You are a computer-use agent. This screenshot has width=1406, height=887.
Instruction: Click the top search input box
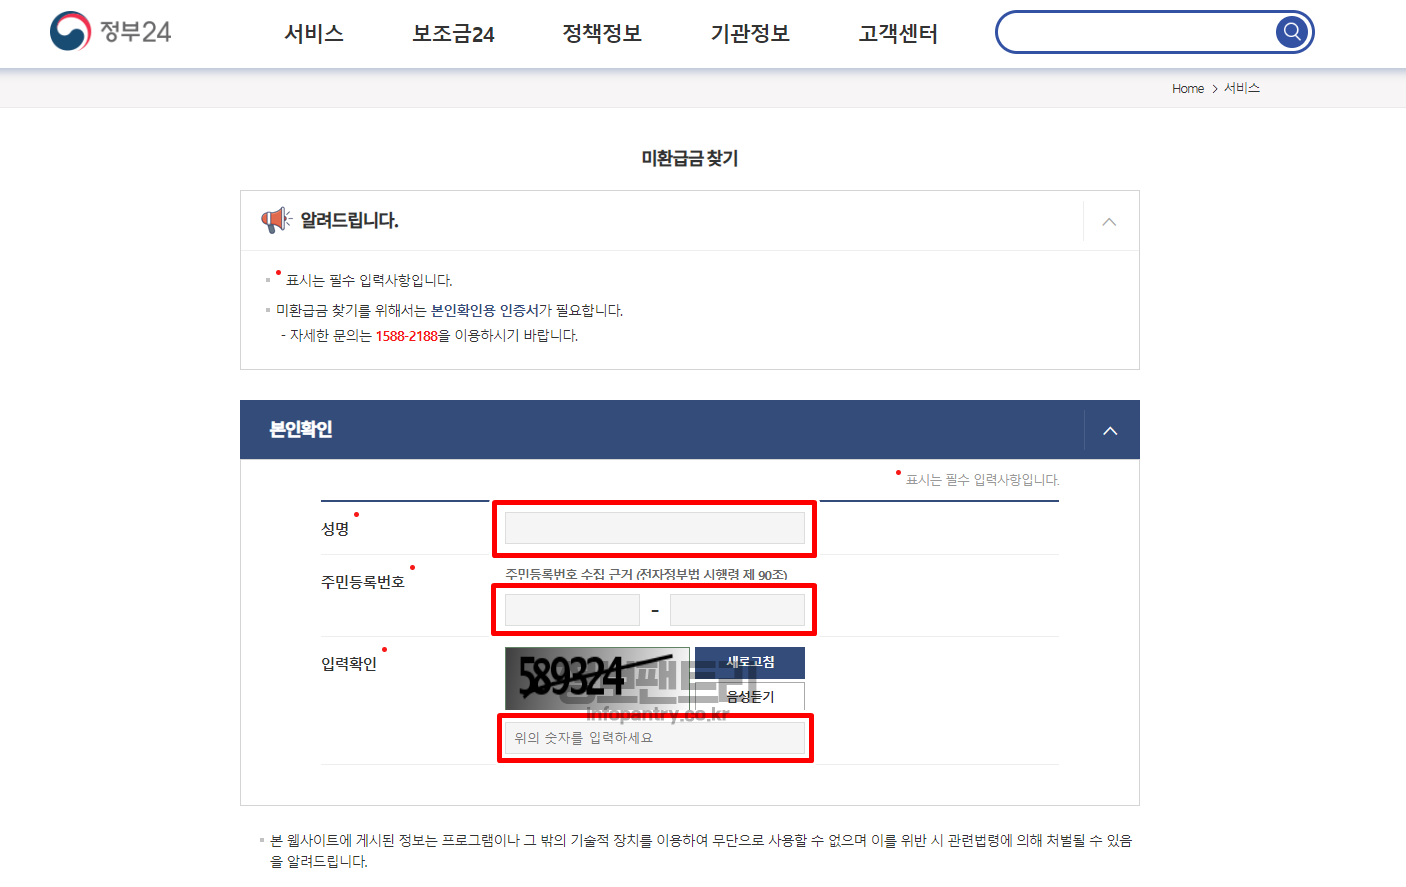[x=1138, y=32]
